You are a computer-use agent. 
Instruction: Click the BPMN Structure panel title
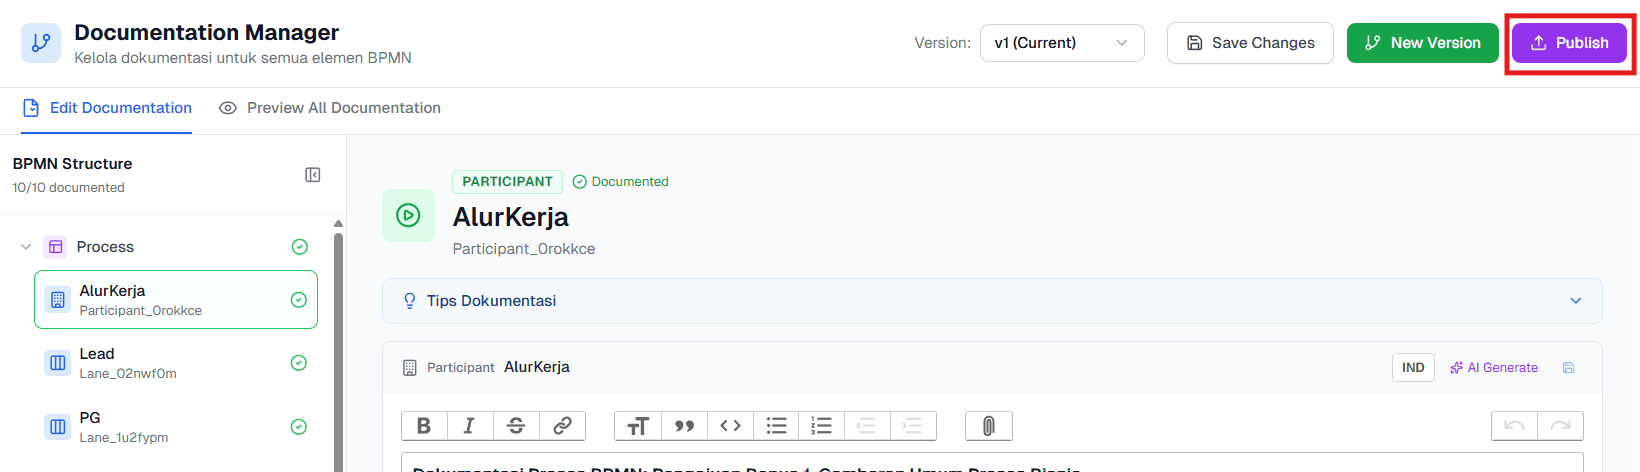[72, 164]
